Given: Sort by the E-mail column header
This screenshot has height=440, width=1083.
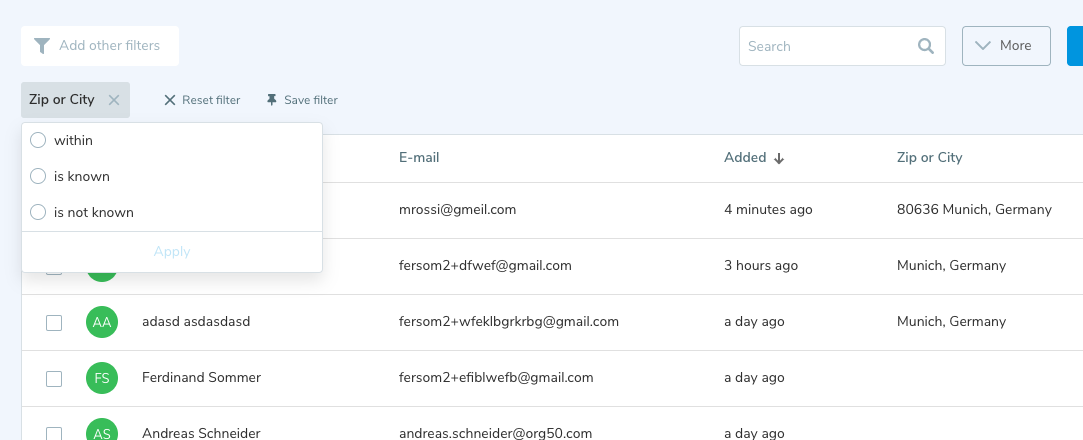Looking at the screenshot, I should coord(419,158).
